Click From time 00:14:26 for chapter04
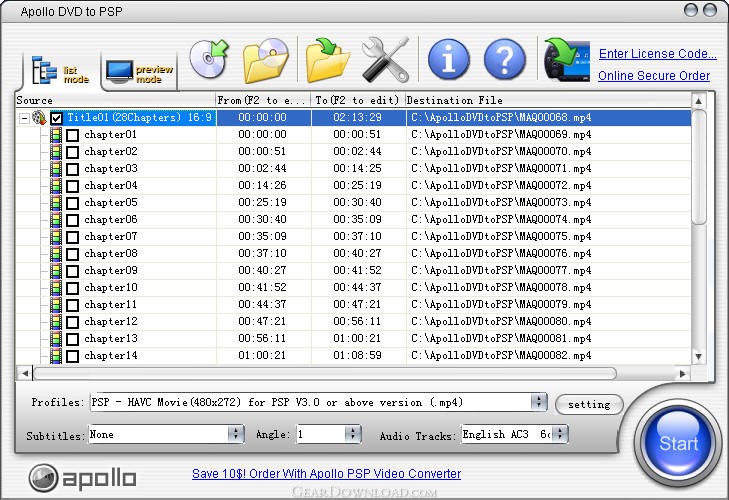Screen dimensions: 729x500 pyautogui.click(x=262, y=185)
